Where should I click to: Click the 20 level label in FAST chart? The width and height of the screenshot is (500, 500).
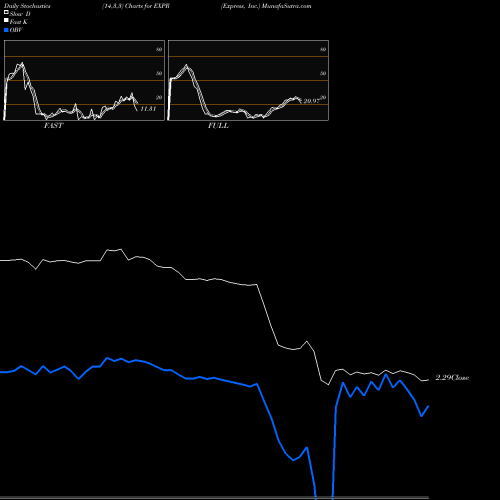159,97
